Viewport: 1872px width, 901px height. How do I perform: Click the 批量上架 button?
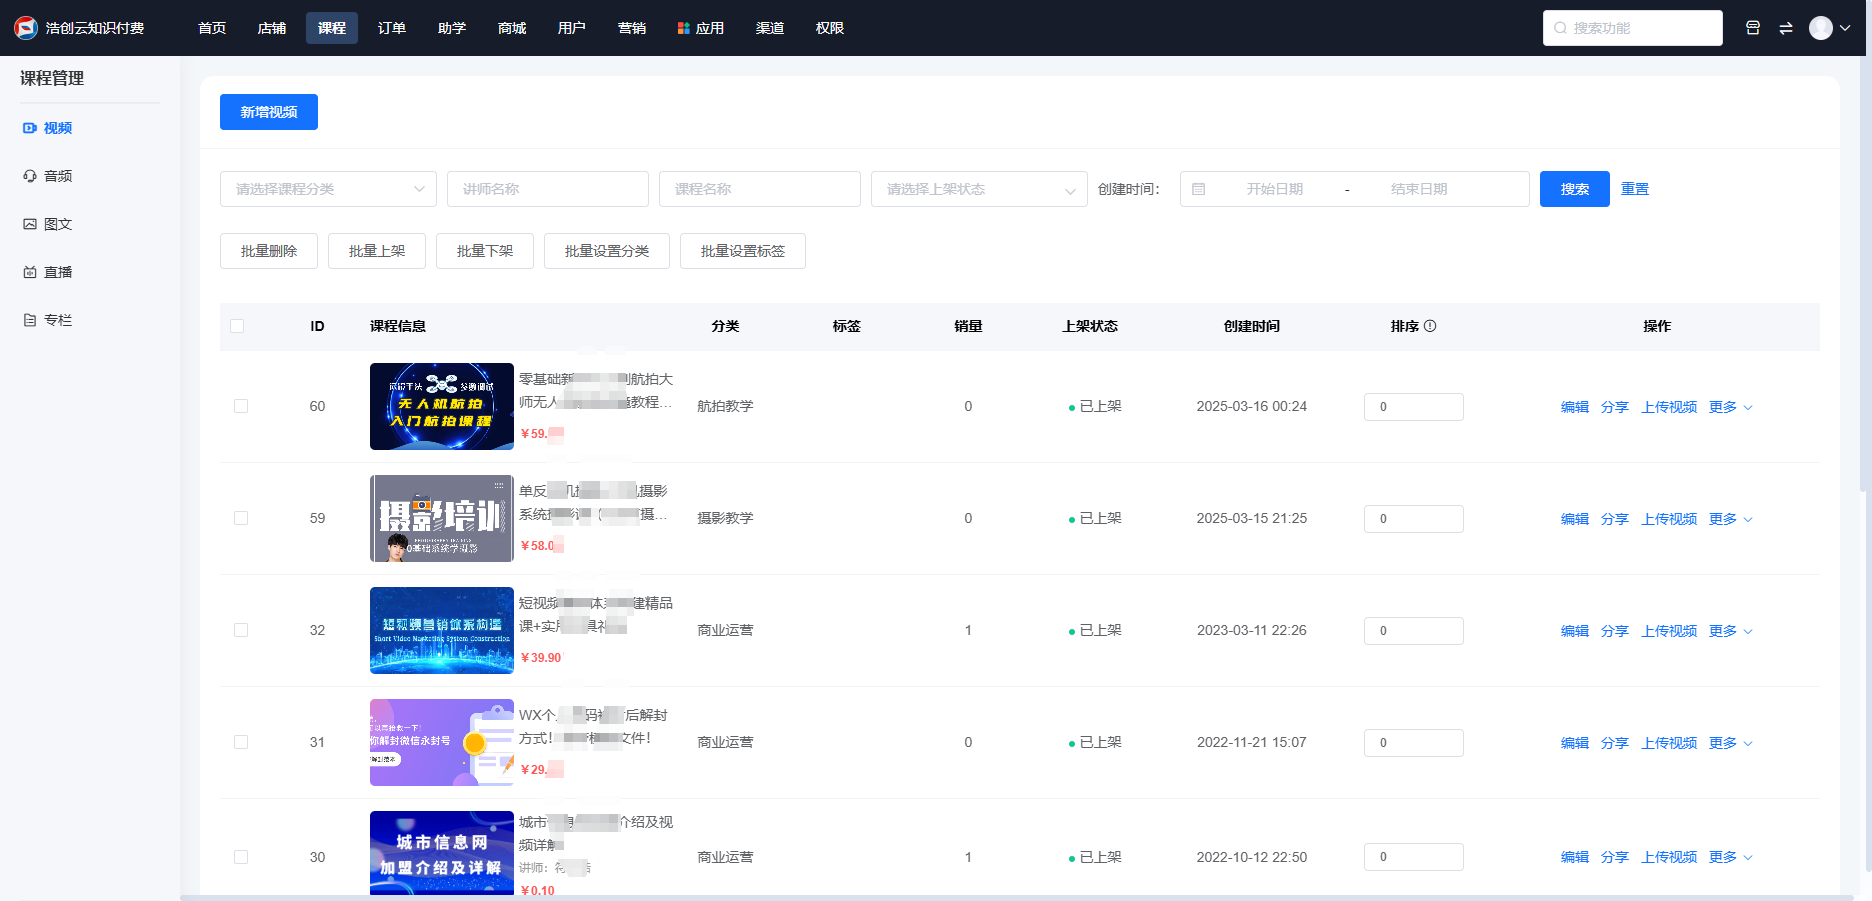point(377,251)
